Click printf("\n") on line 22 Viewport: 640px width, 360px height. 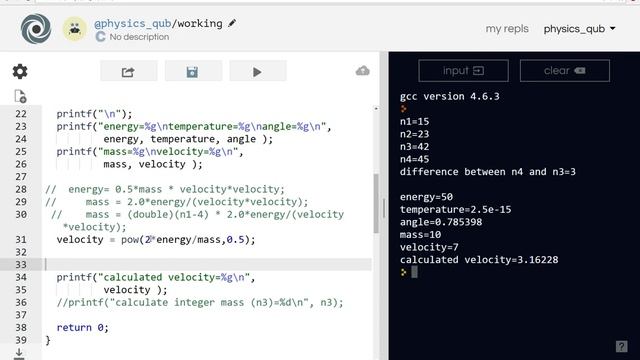point(94,114)
